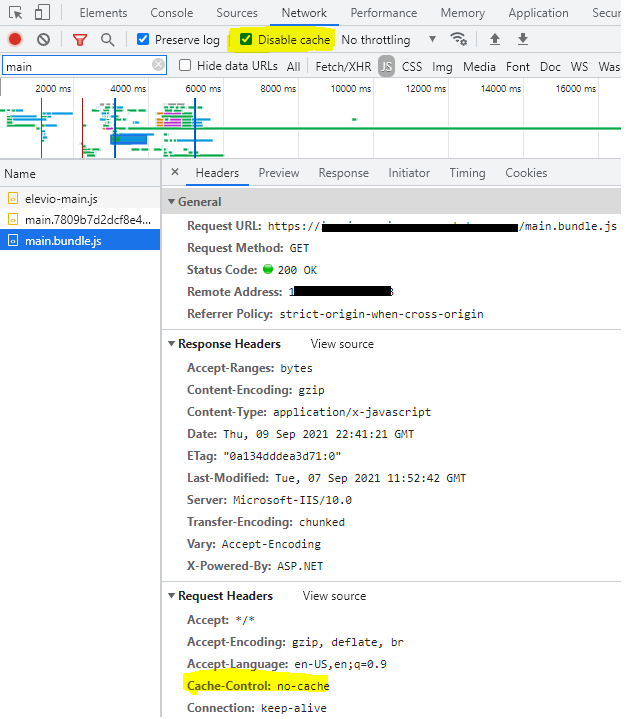This screenshot has height=719, width=626.
Task: Open the Initiator details tab
Action: click(409, 173)
